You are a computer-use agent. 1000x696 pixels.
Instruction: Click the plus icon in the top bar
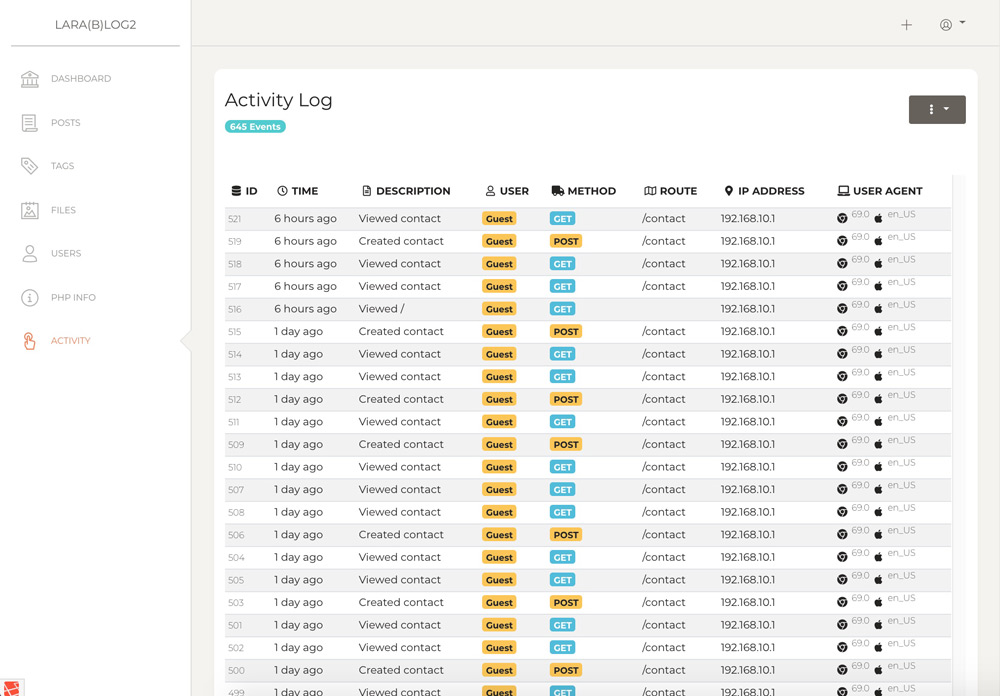click(906, 24)
